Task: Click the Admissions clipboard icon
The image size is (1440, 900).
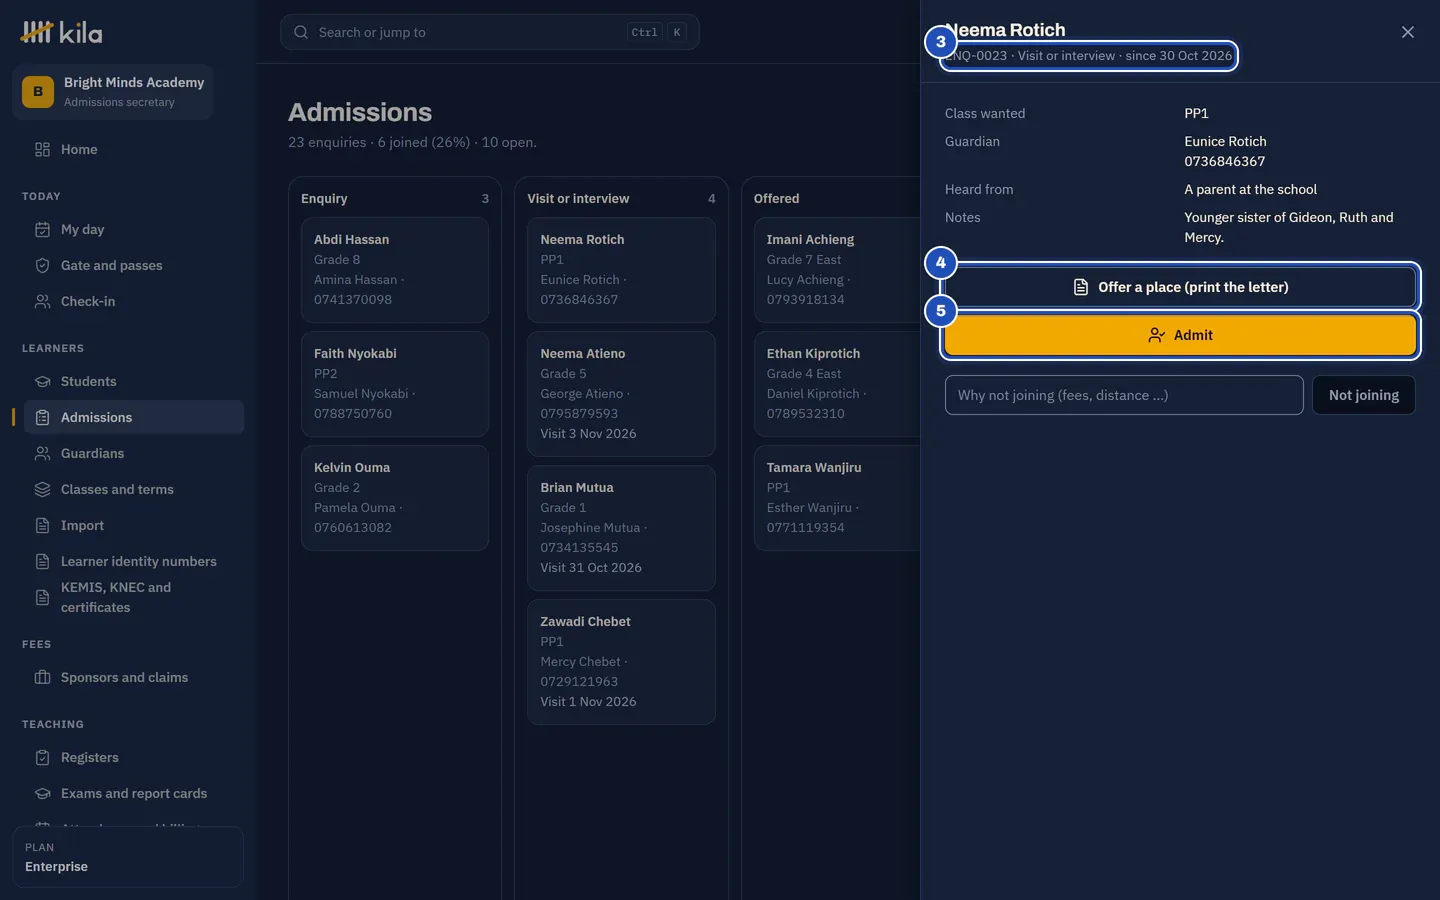Action: [42, 417]
